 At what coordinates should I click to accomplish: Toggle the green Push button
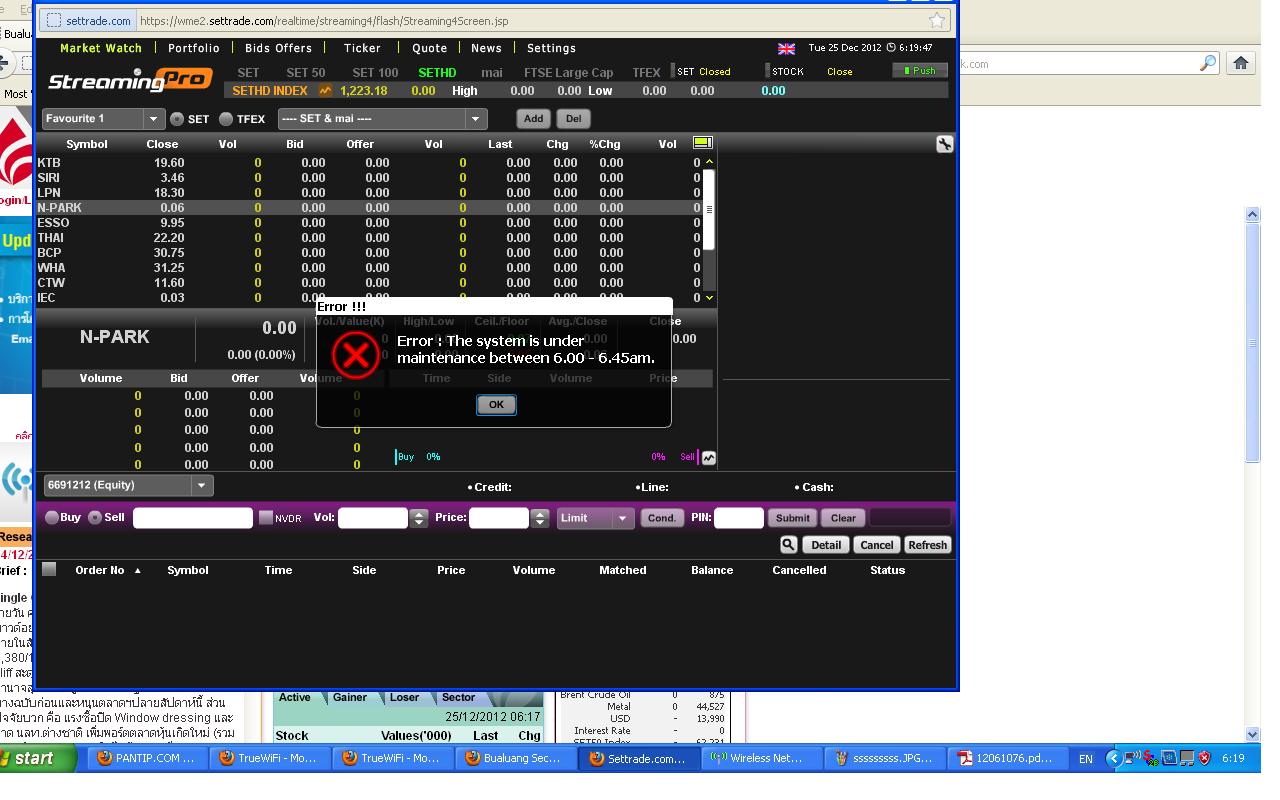(919, 71)
